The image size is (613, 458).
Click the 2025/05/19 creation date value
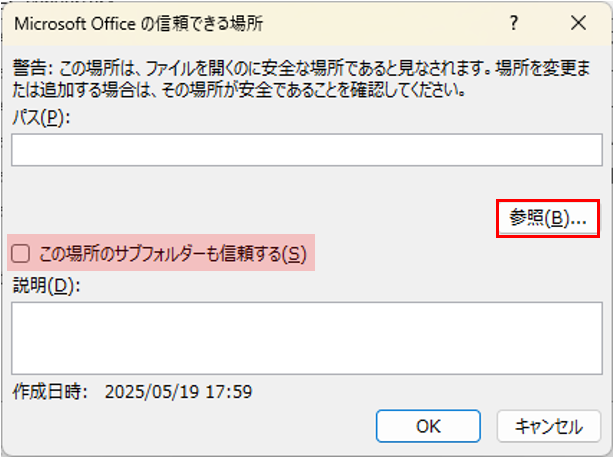point(152,392)
